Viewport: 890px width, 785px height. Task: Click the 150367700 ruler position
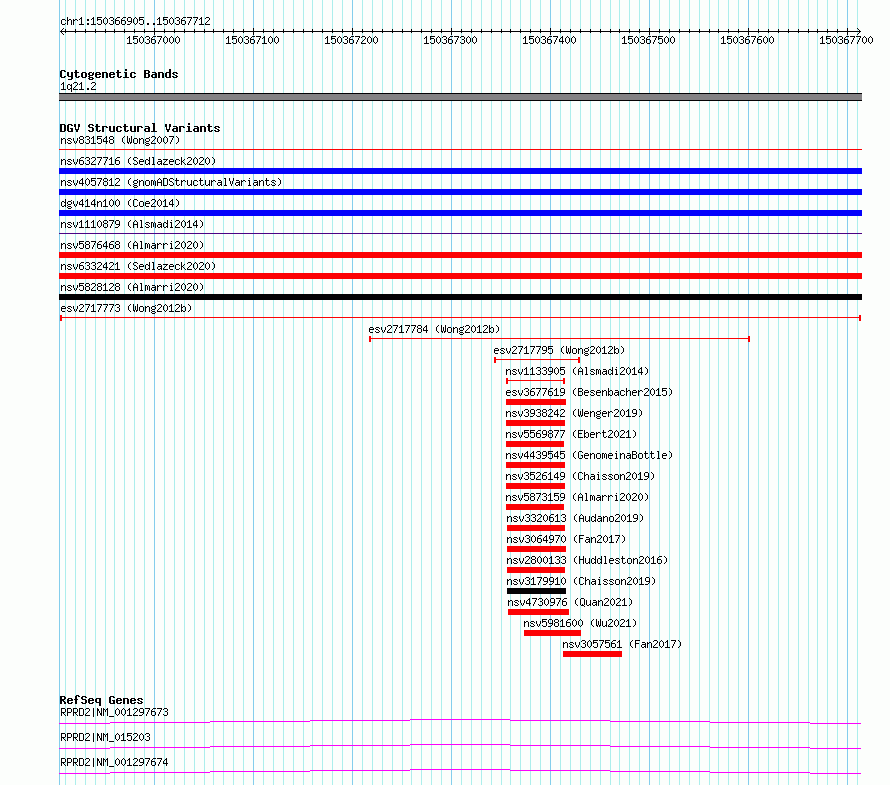846,40
